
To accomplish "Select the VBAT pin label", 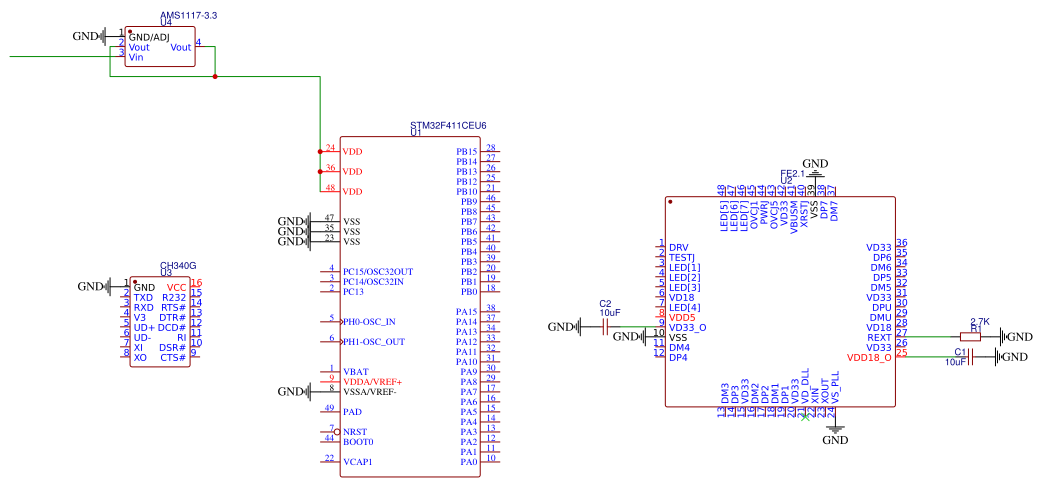I will click(355, 371).
